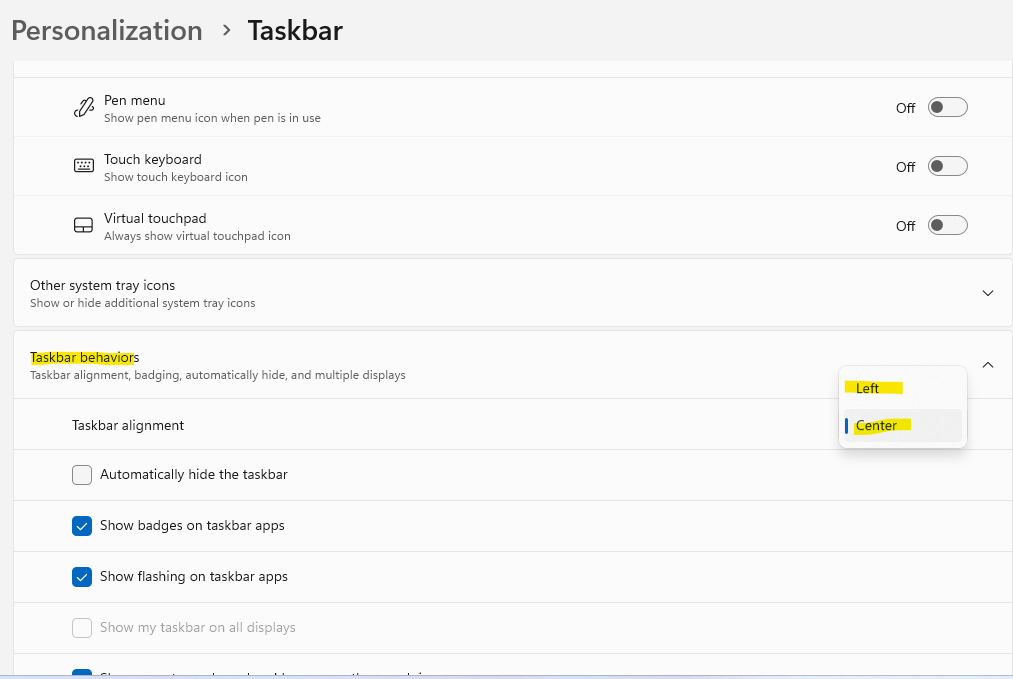The image size is (1013, 679).
Task: Disable Show flashing on taskbar apps
Action: pyautogui.click(x=81, y=576)
